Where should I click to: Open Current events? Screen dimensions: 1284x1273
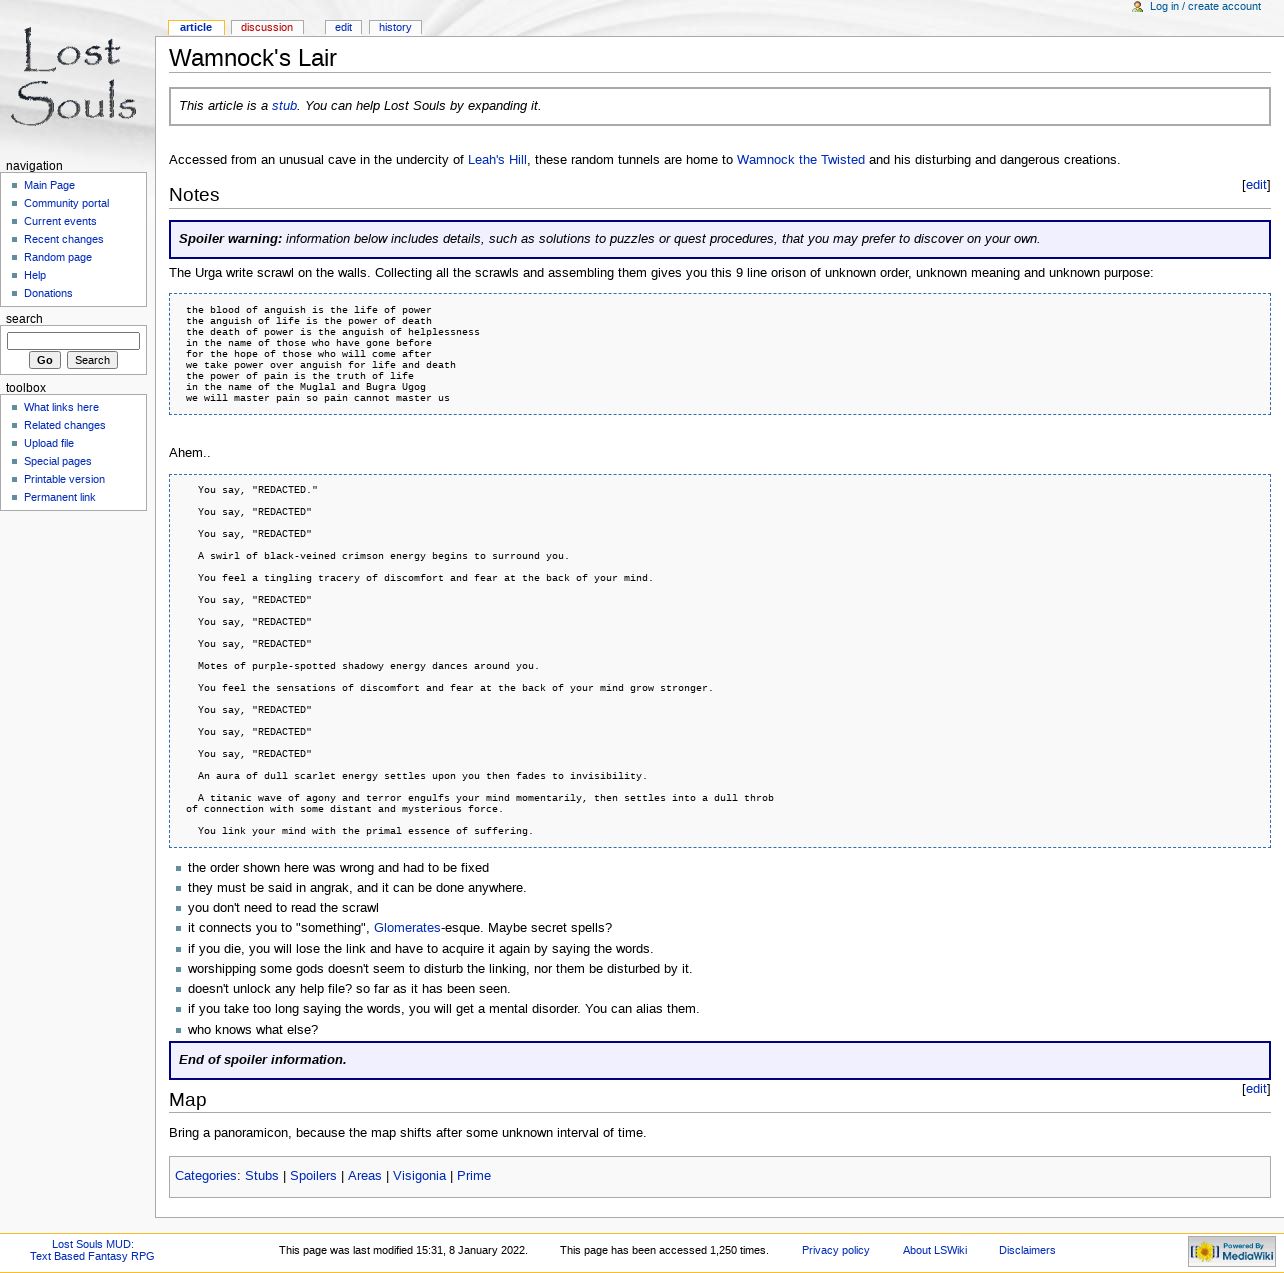(60, 222)
